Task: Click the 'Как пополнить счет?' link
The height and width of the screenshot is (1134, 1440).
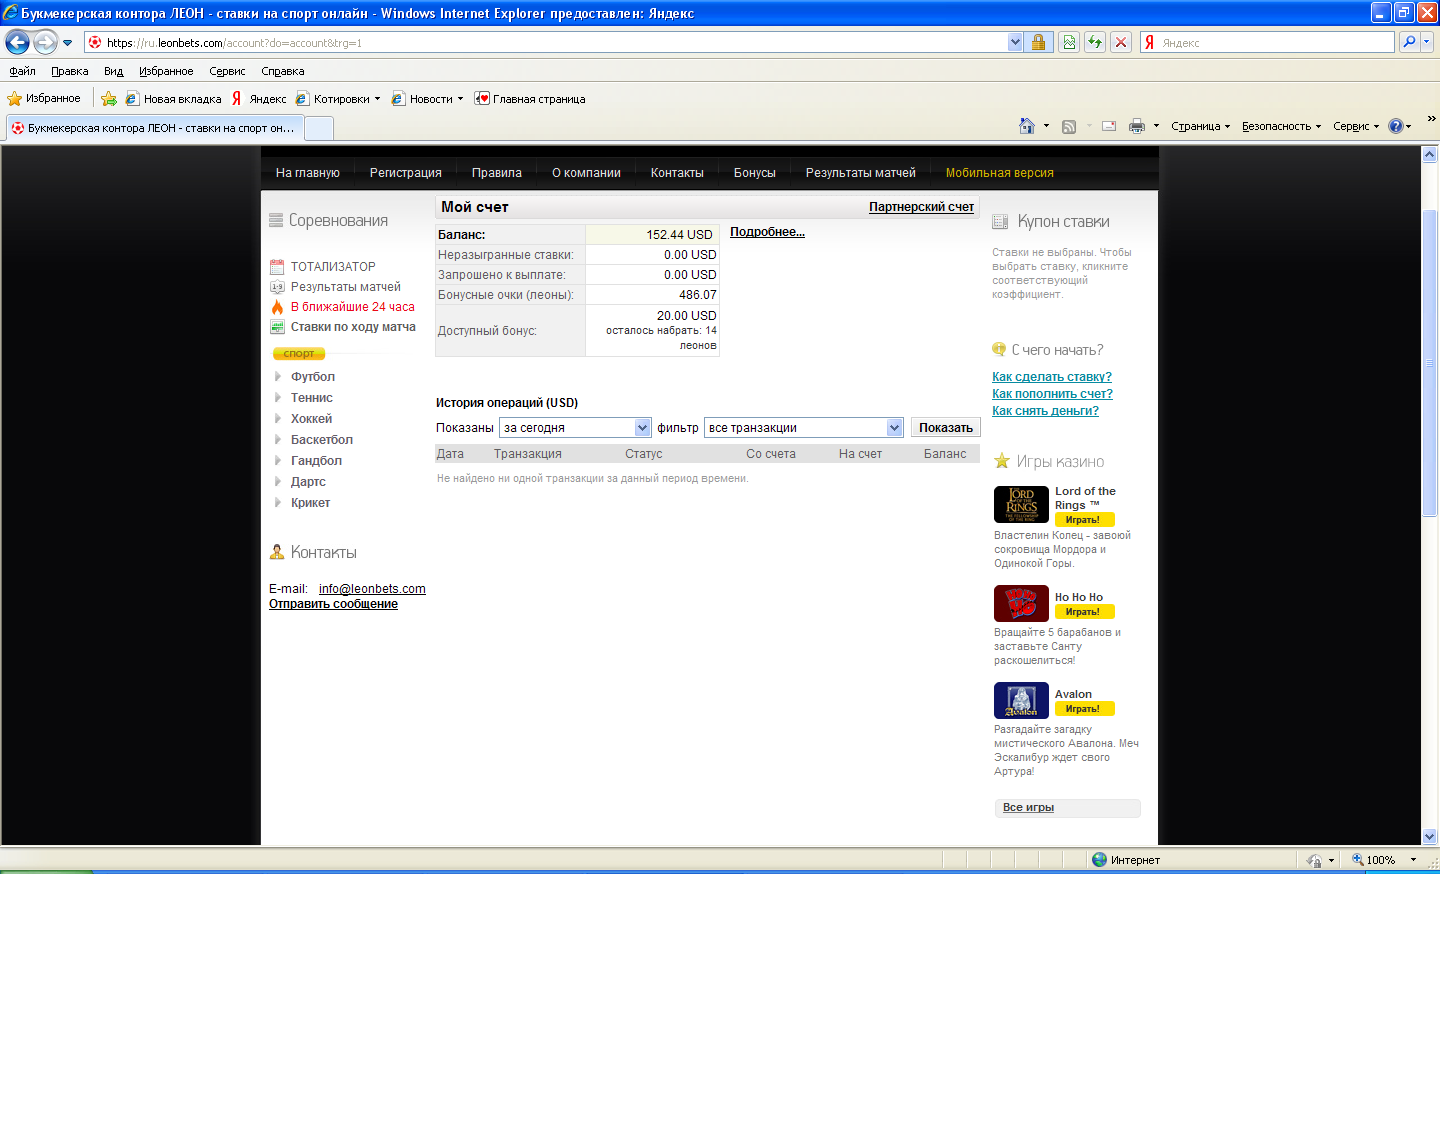Action: coord(1052,394)
